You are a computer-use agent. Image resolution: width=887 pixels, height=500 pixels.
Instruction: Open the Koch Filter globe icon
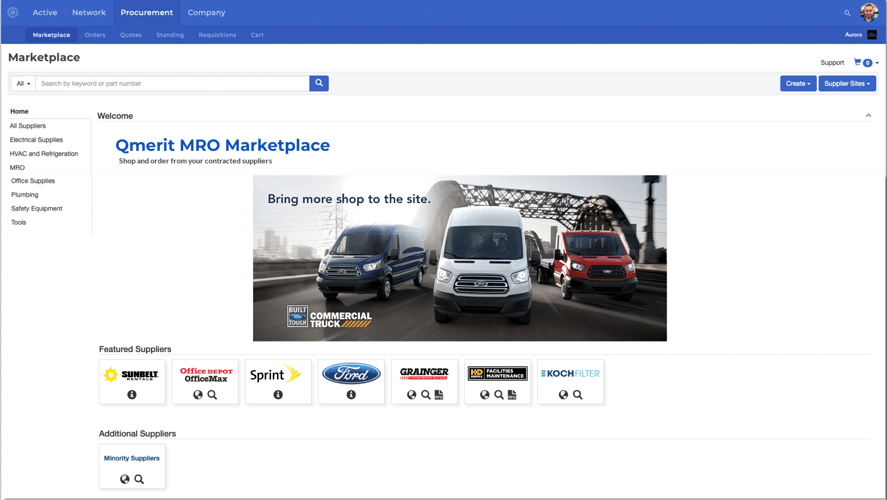point(563,395)
